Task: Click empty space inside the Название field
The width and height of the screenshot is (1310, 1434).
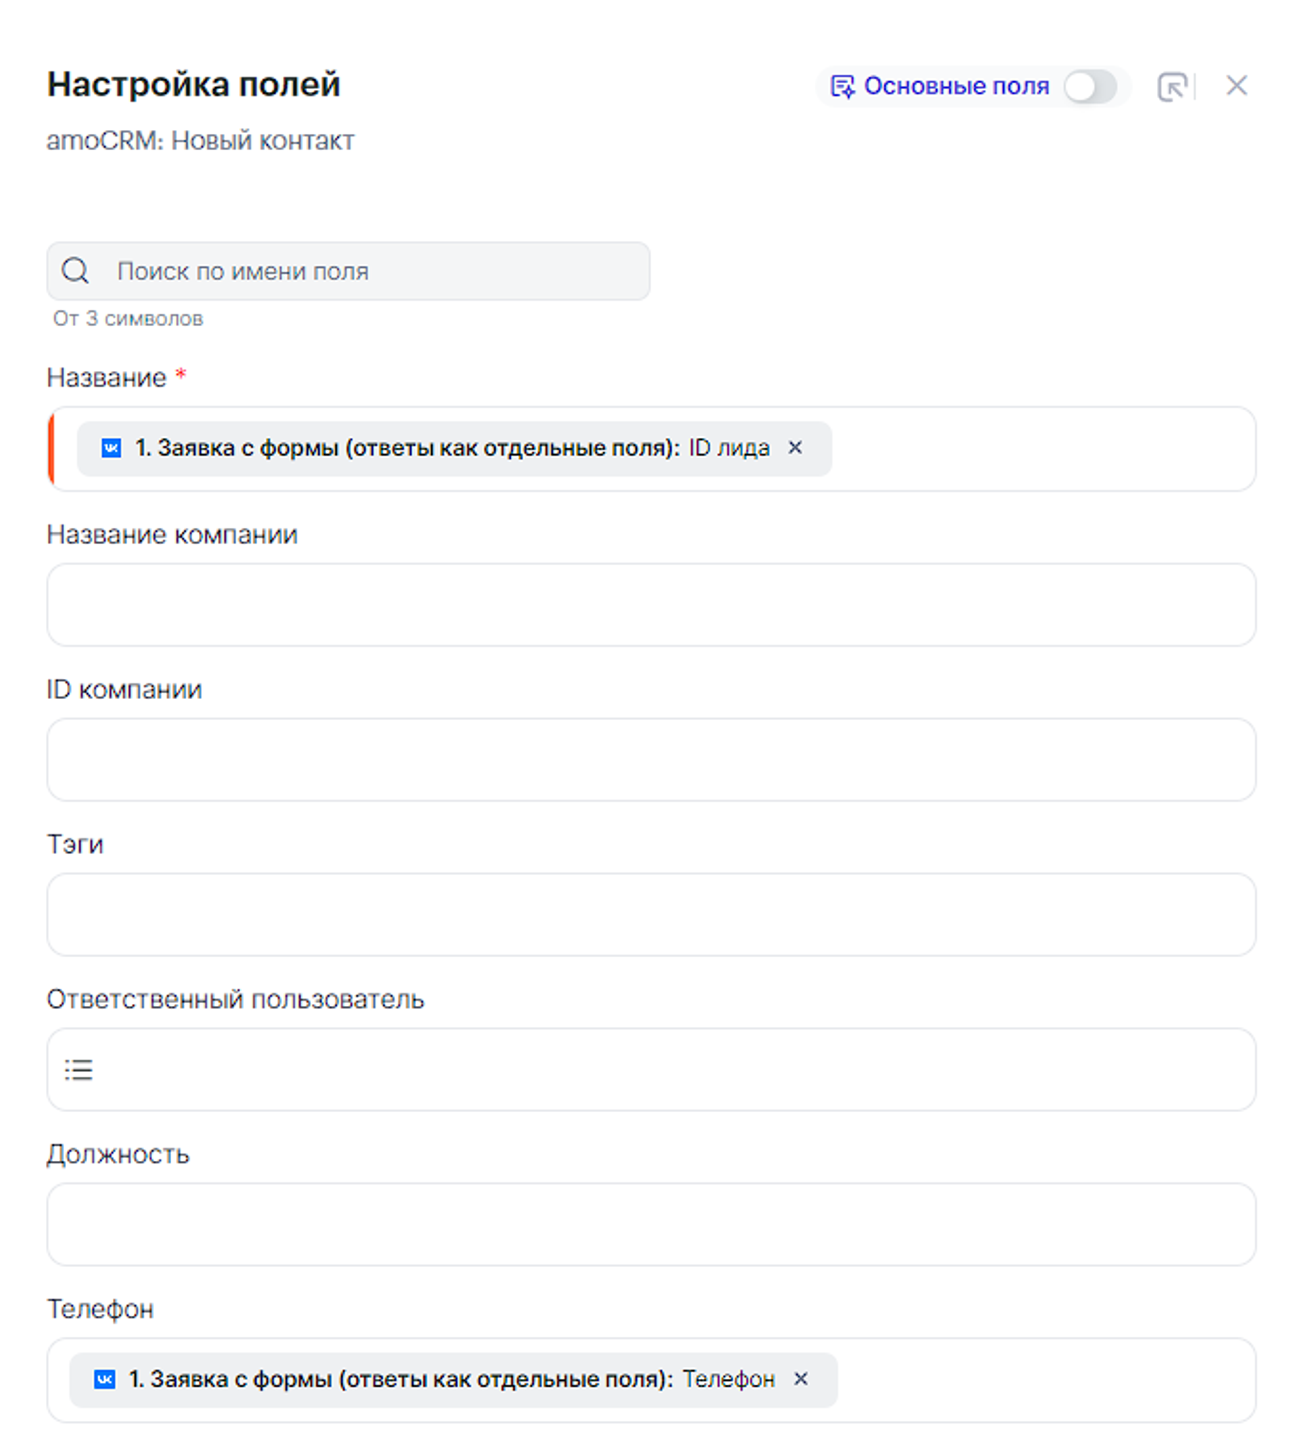Action: (x=1040, y=449)
